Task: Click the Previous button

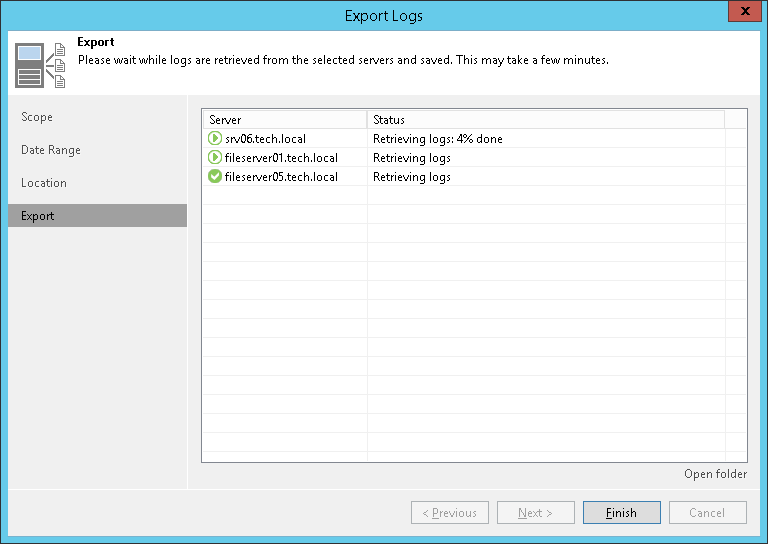Action: point(450,513)
